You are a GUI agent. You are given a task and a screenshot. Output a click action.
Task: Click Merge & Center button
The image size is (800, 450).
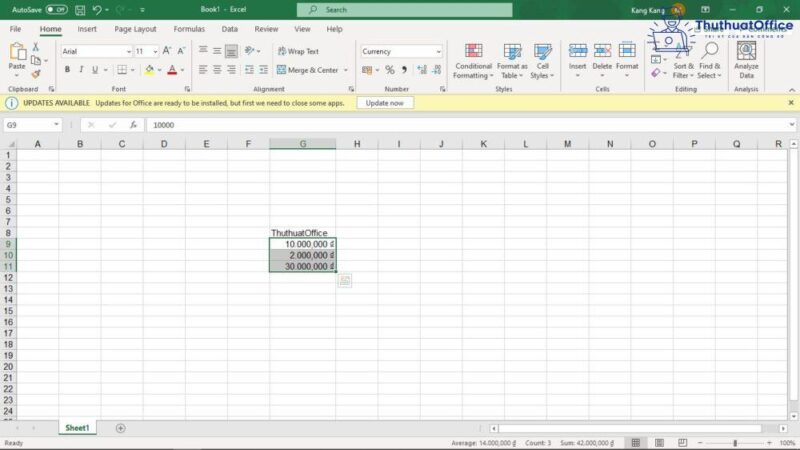308,70
